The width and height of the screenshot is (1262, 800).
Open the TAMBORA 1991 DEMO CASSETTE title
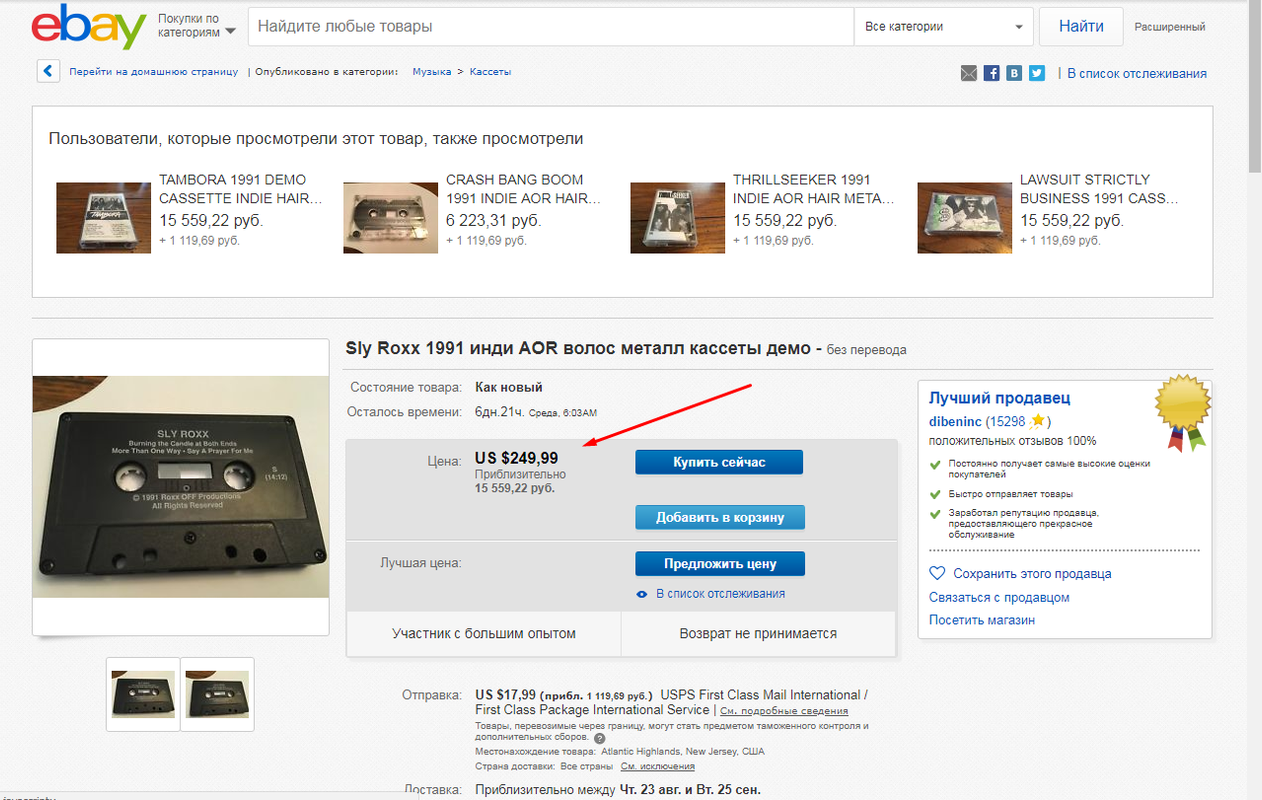coord(241,189)
